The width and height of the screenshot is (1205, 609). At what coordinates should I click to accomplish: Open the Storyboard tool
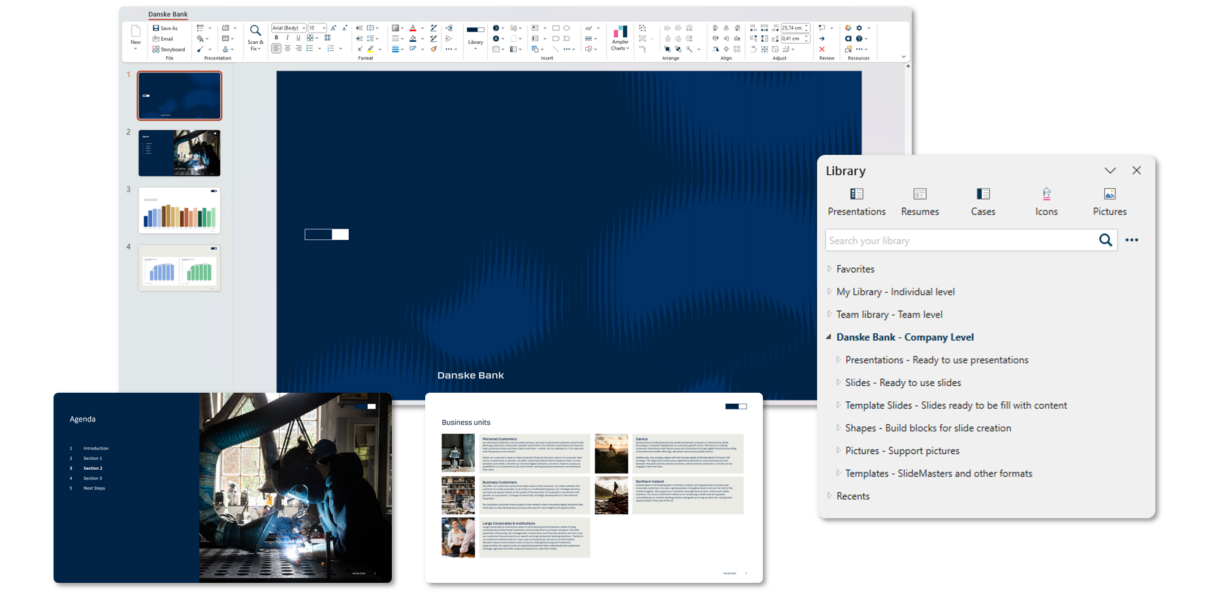167,49
